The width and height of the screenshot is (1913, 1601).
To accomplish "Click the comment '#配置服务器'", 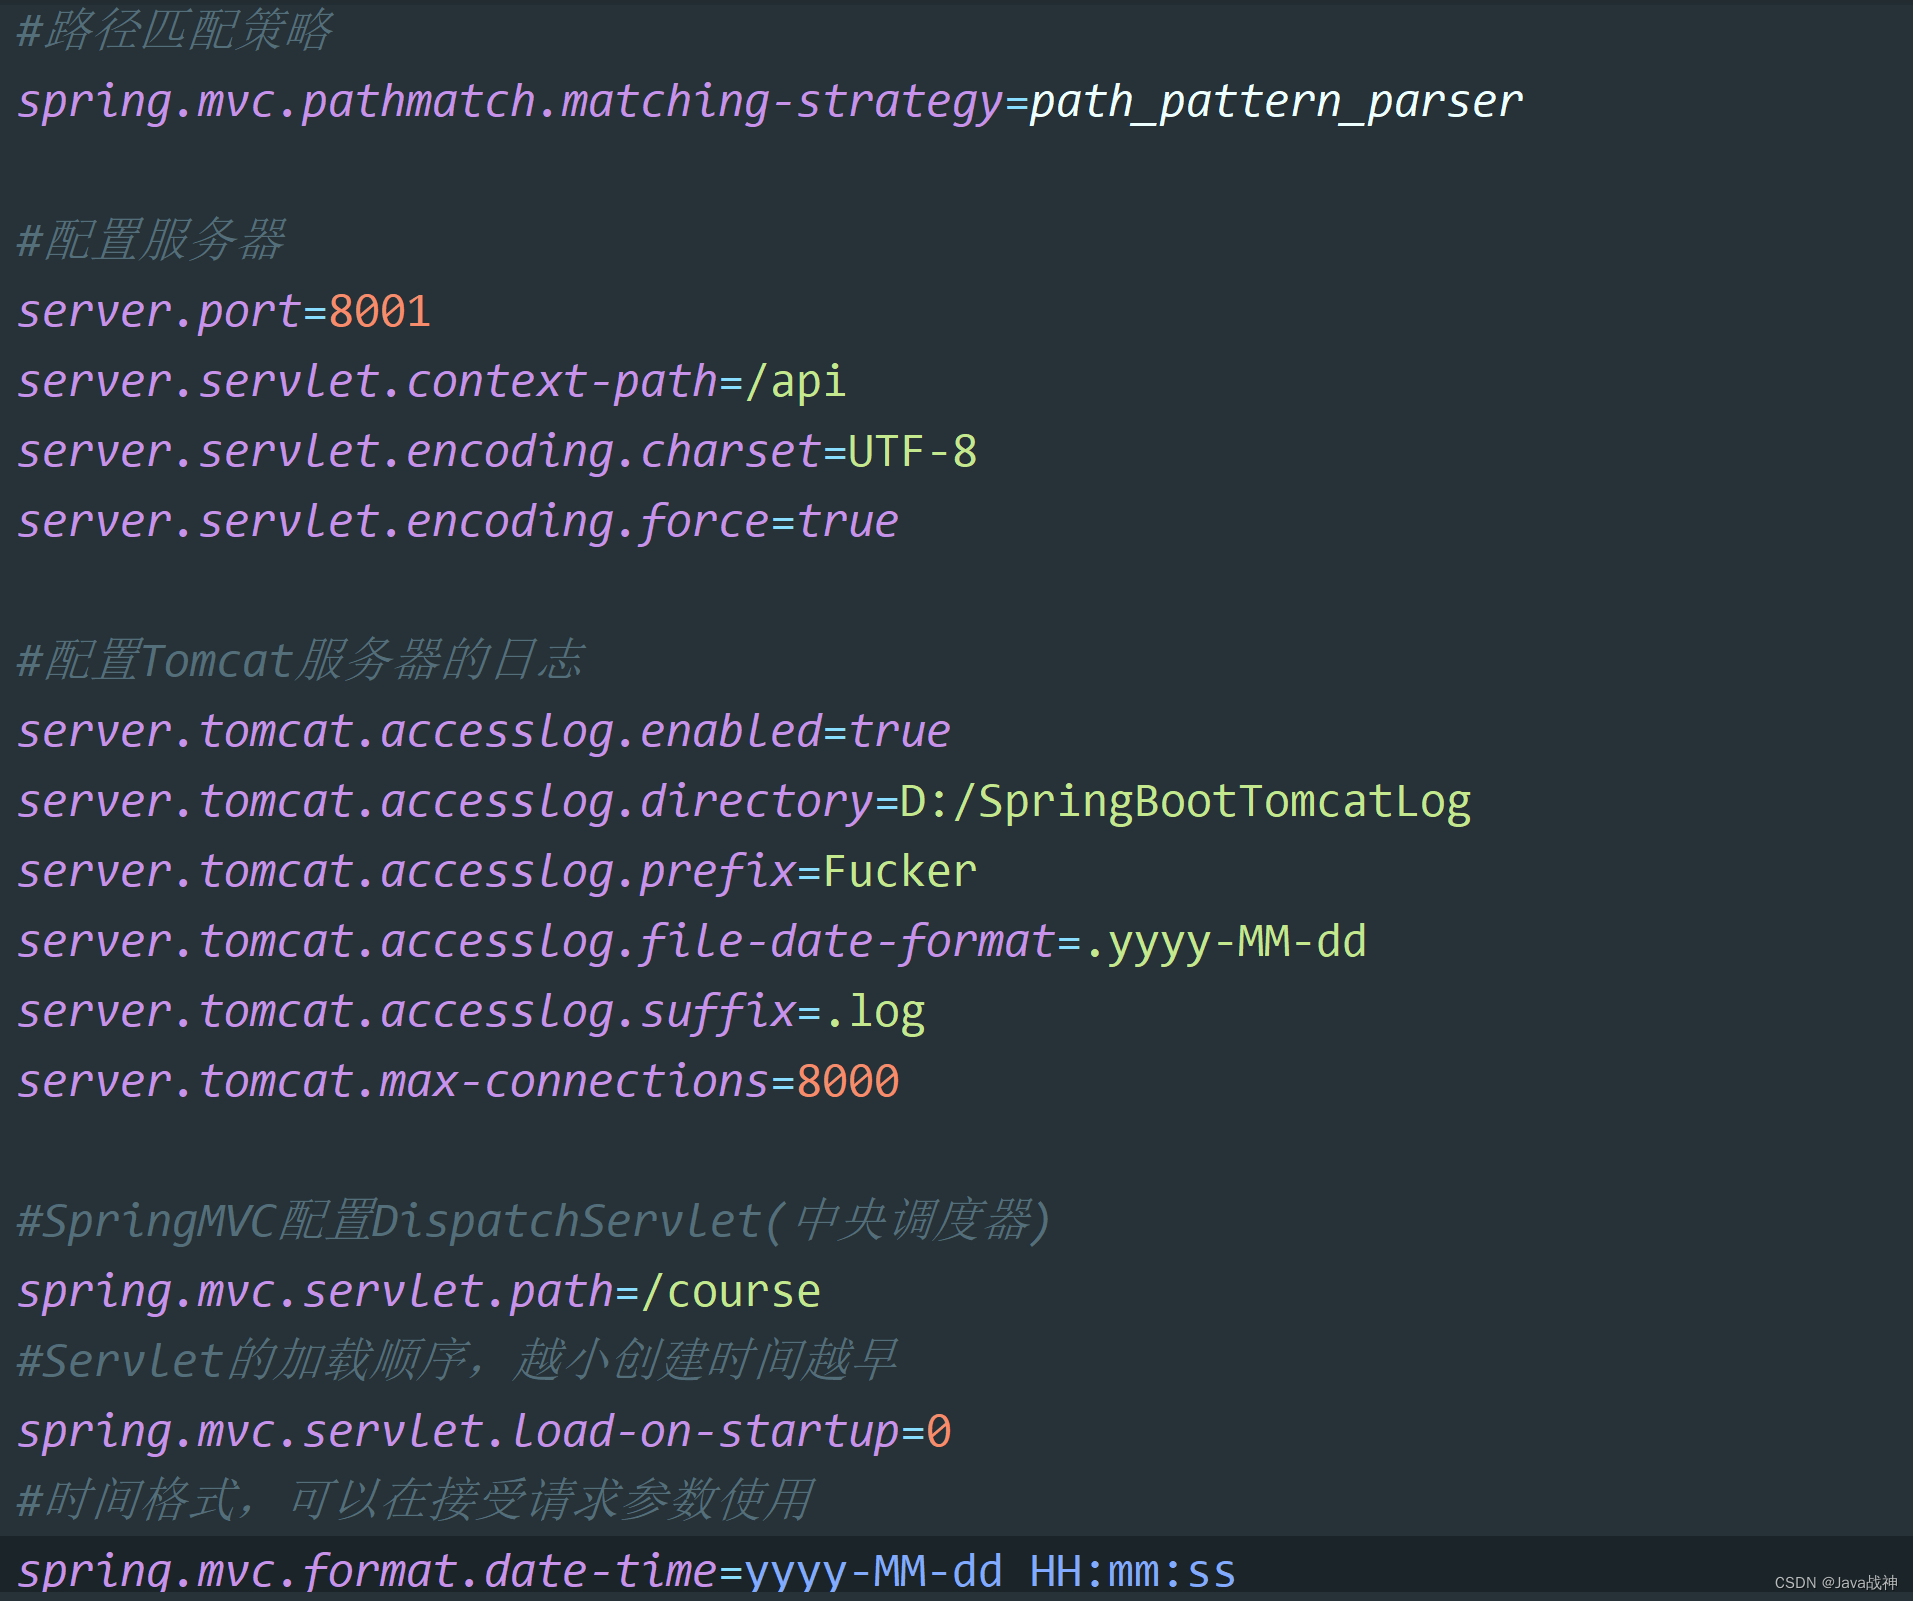I will click(152, 240).
